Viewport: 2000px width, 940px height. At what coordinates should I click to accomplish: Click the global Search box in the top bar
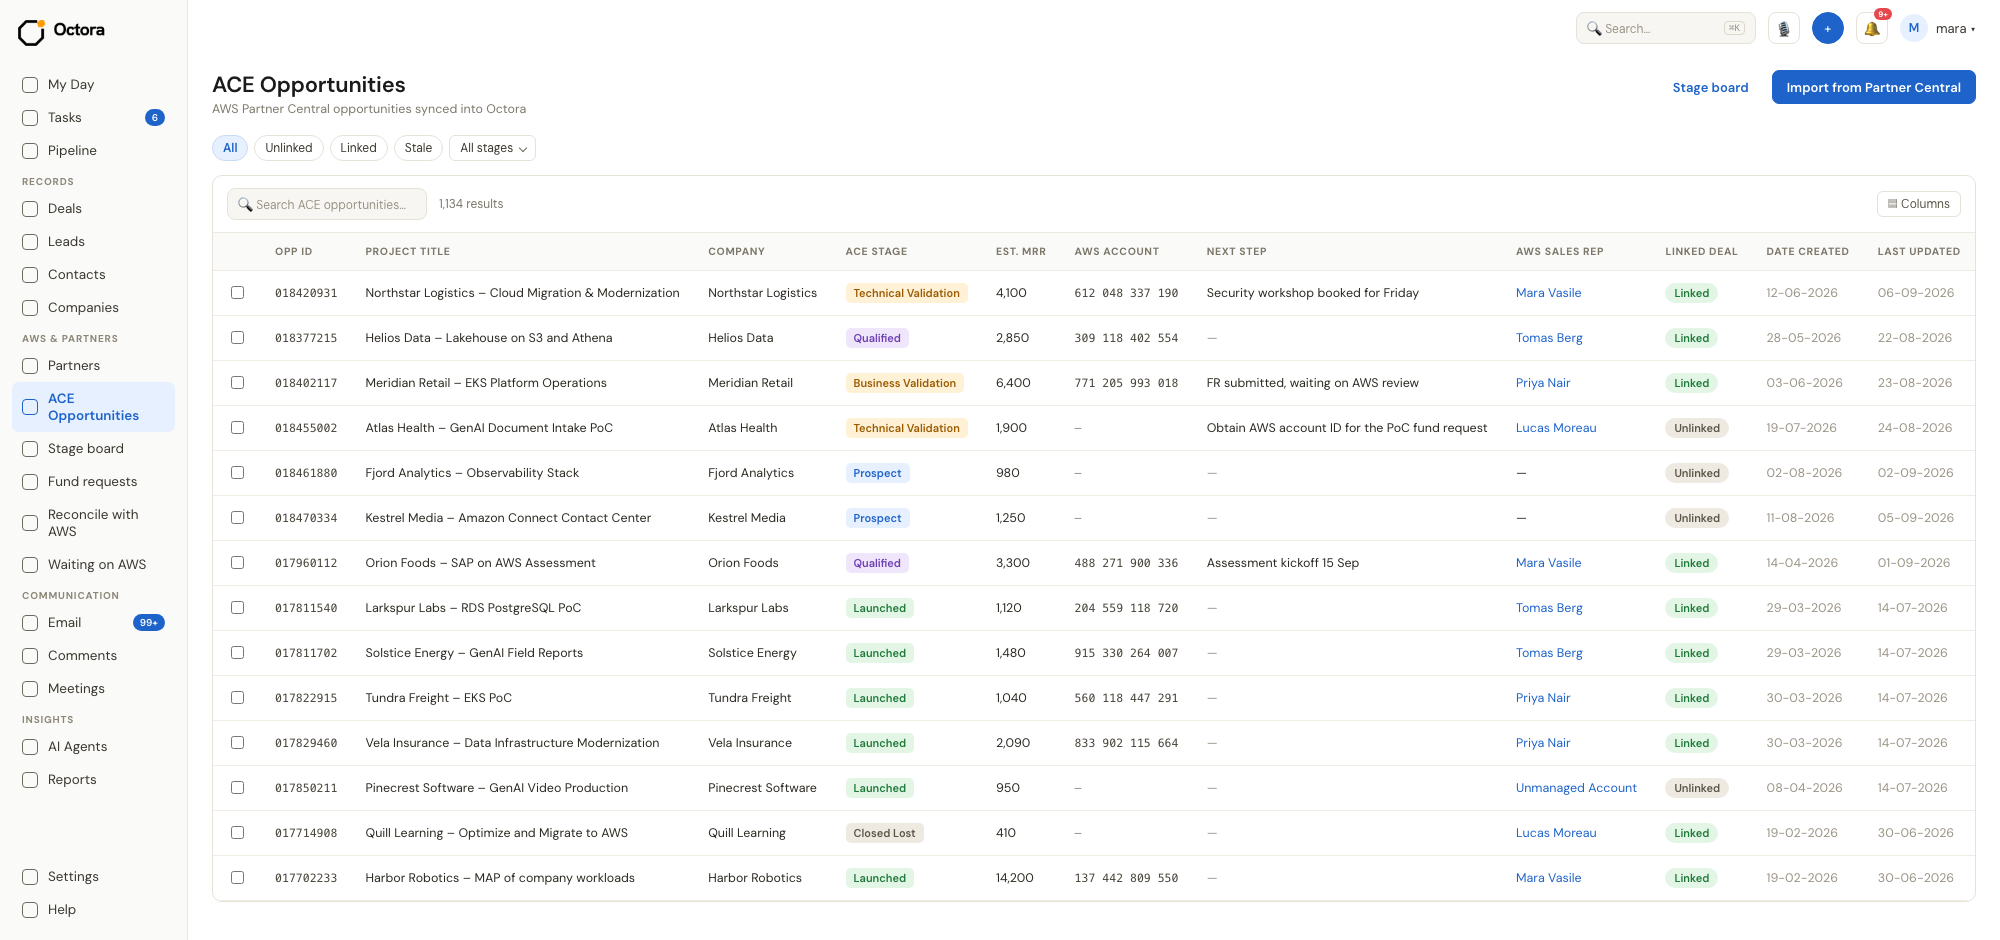coord(1666,29)
